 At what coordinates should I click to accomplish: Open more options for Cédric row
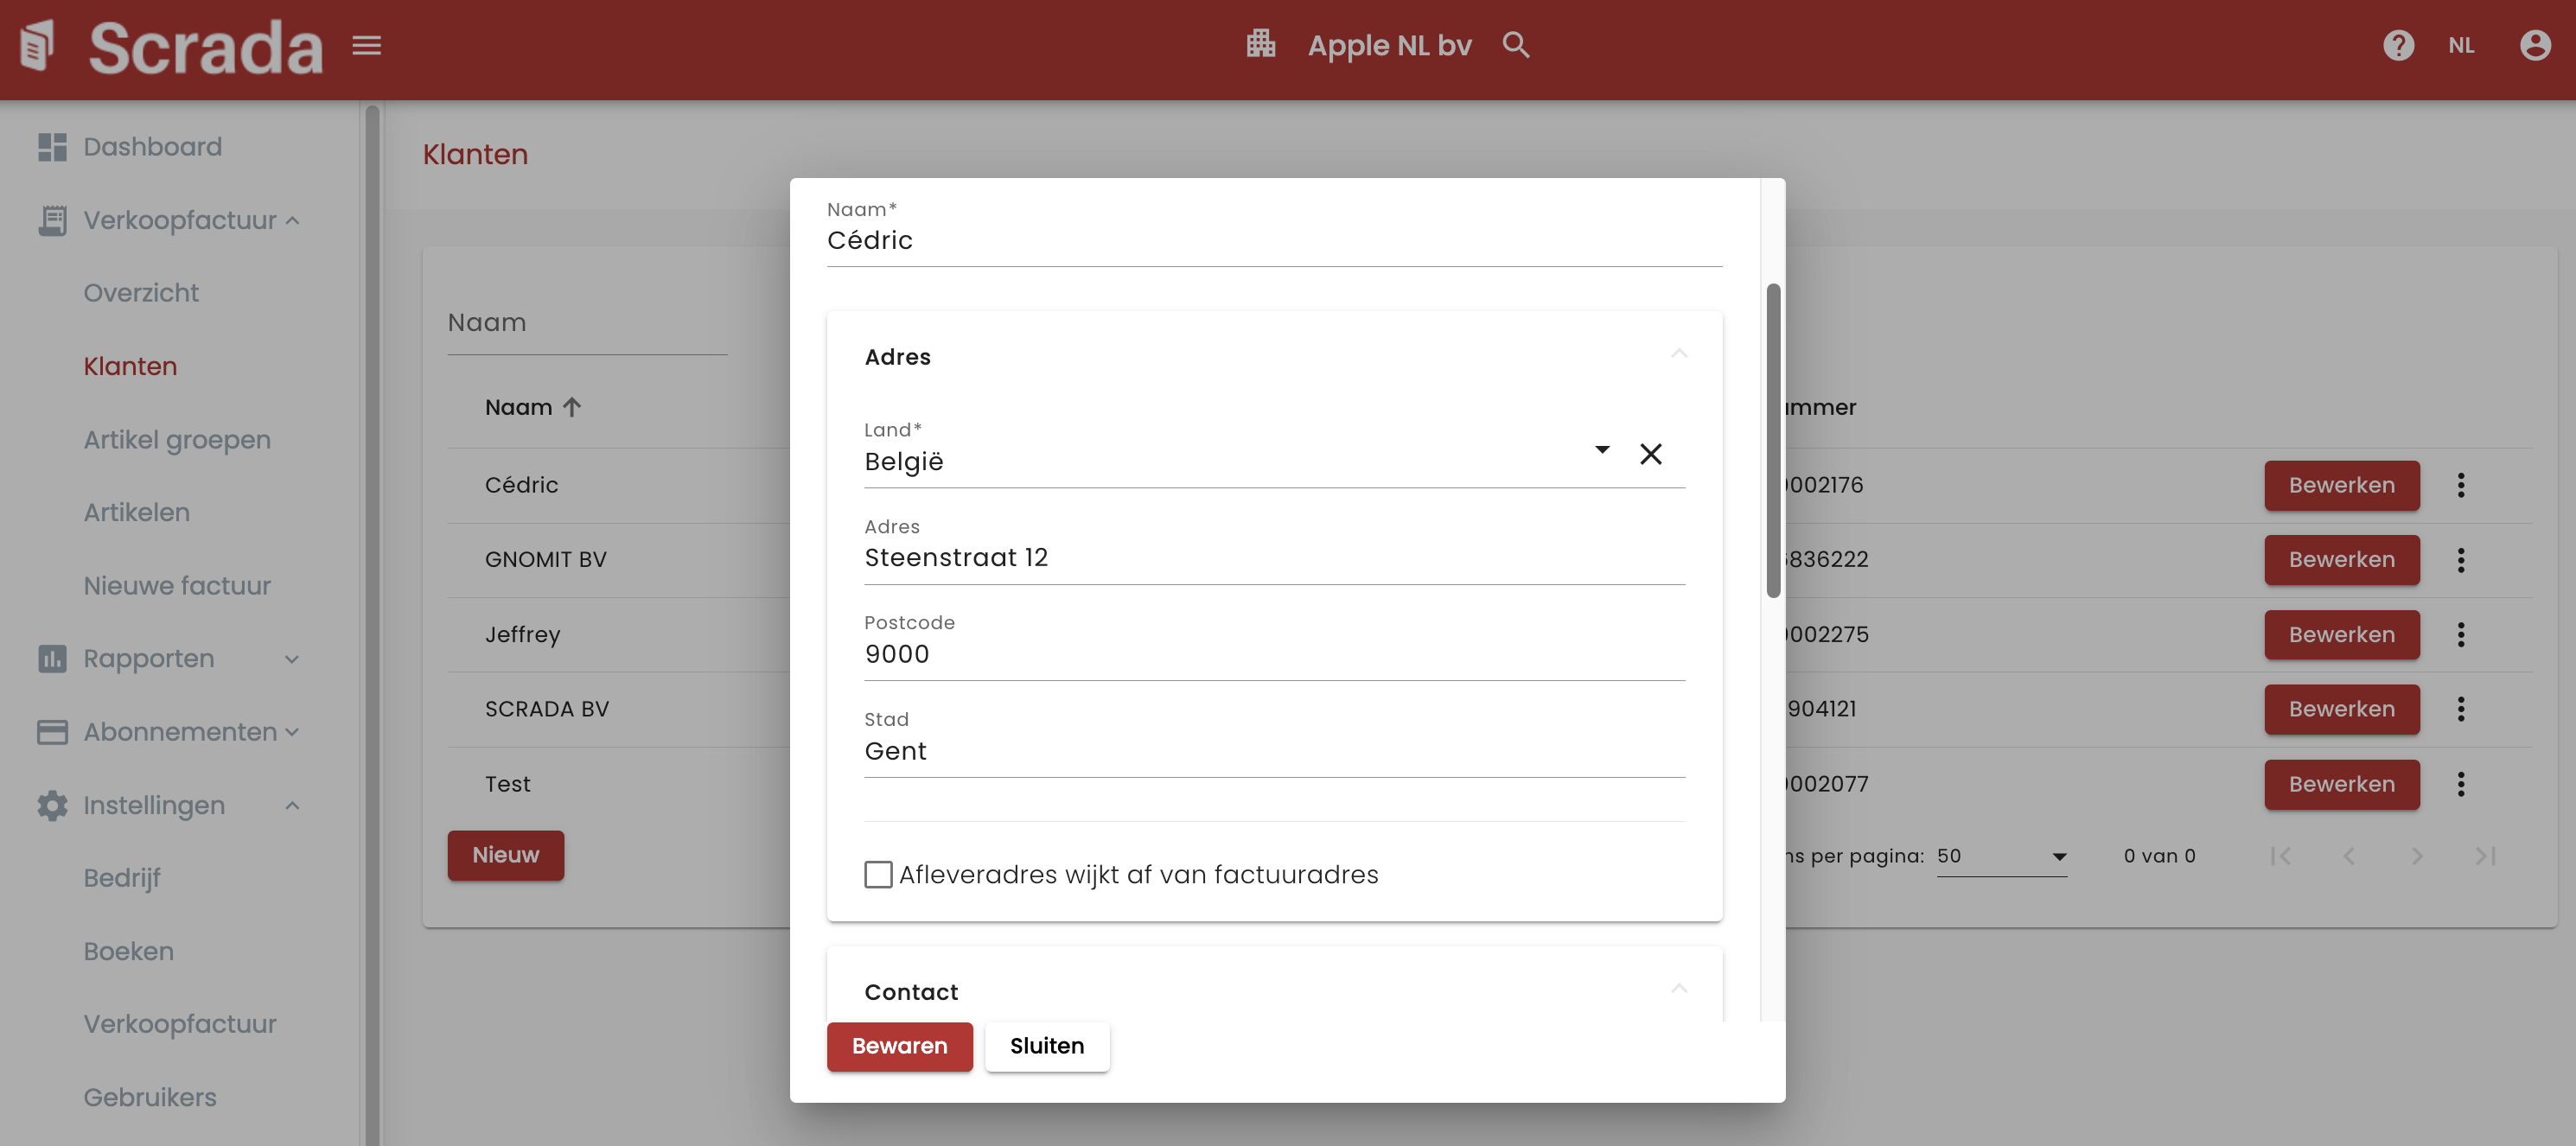pyautogui.click(x=2461, y=485)
